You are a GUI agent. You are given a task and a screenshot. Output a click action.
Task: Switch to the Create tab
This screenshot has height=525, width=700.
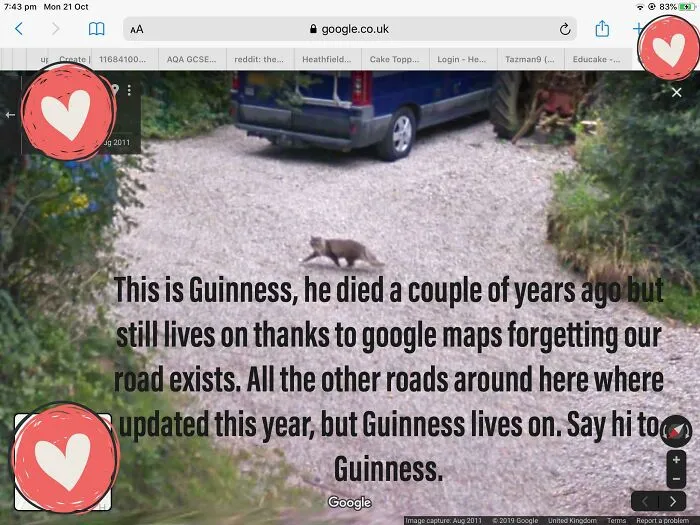[x=70, y=59]
